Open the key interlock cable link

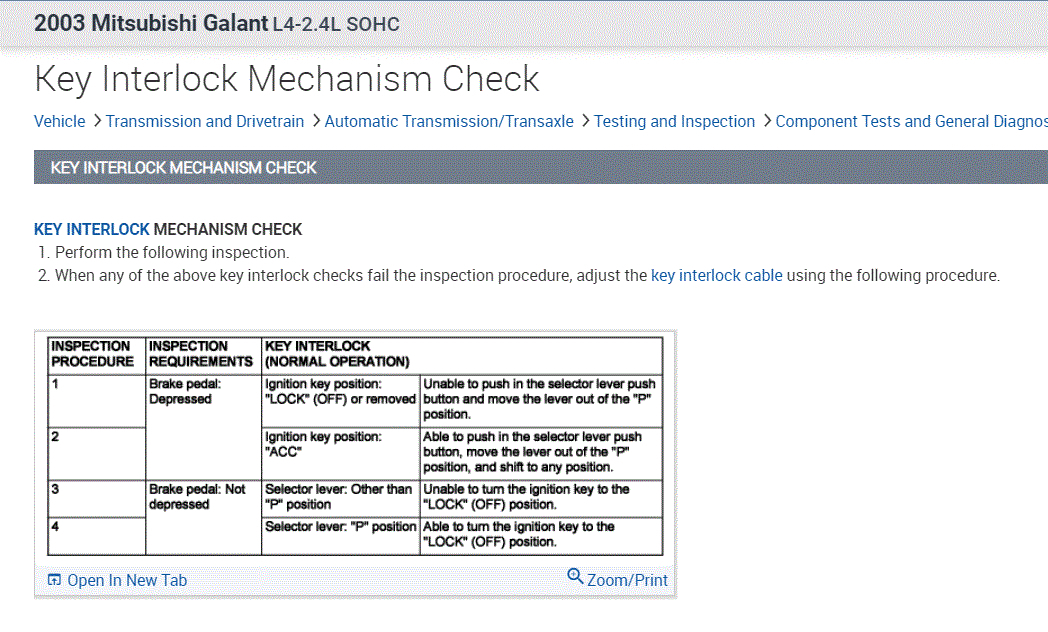(716, 275)
